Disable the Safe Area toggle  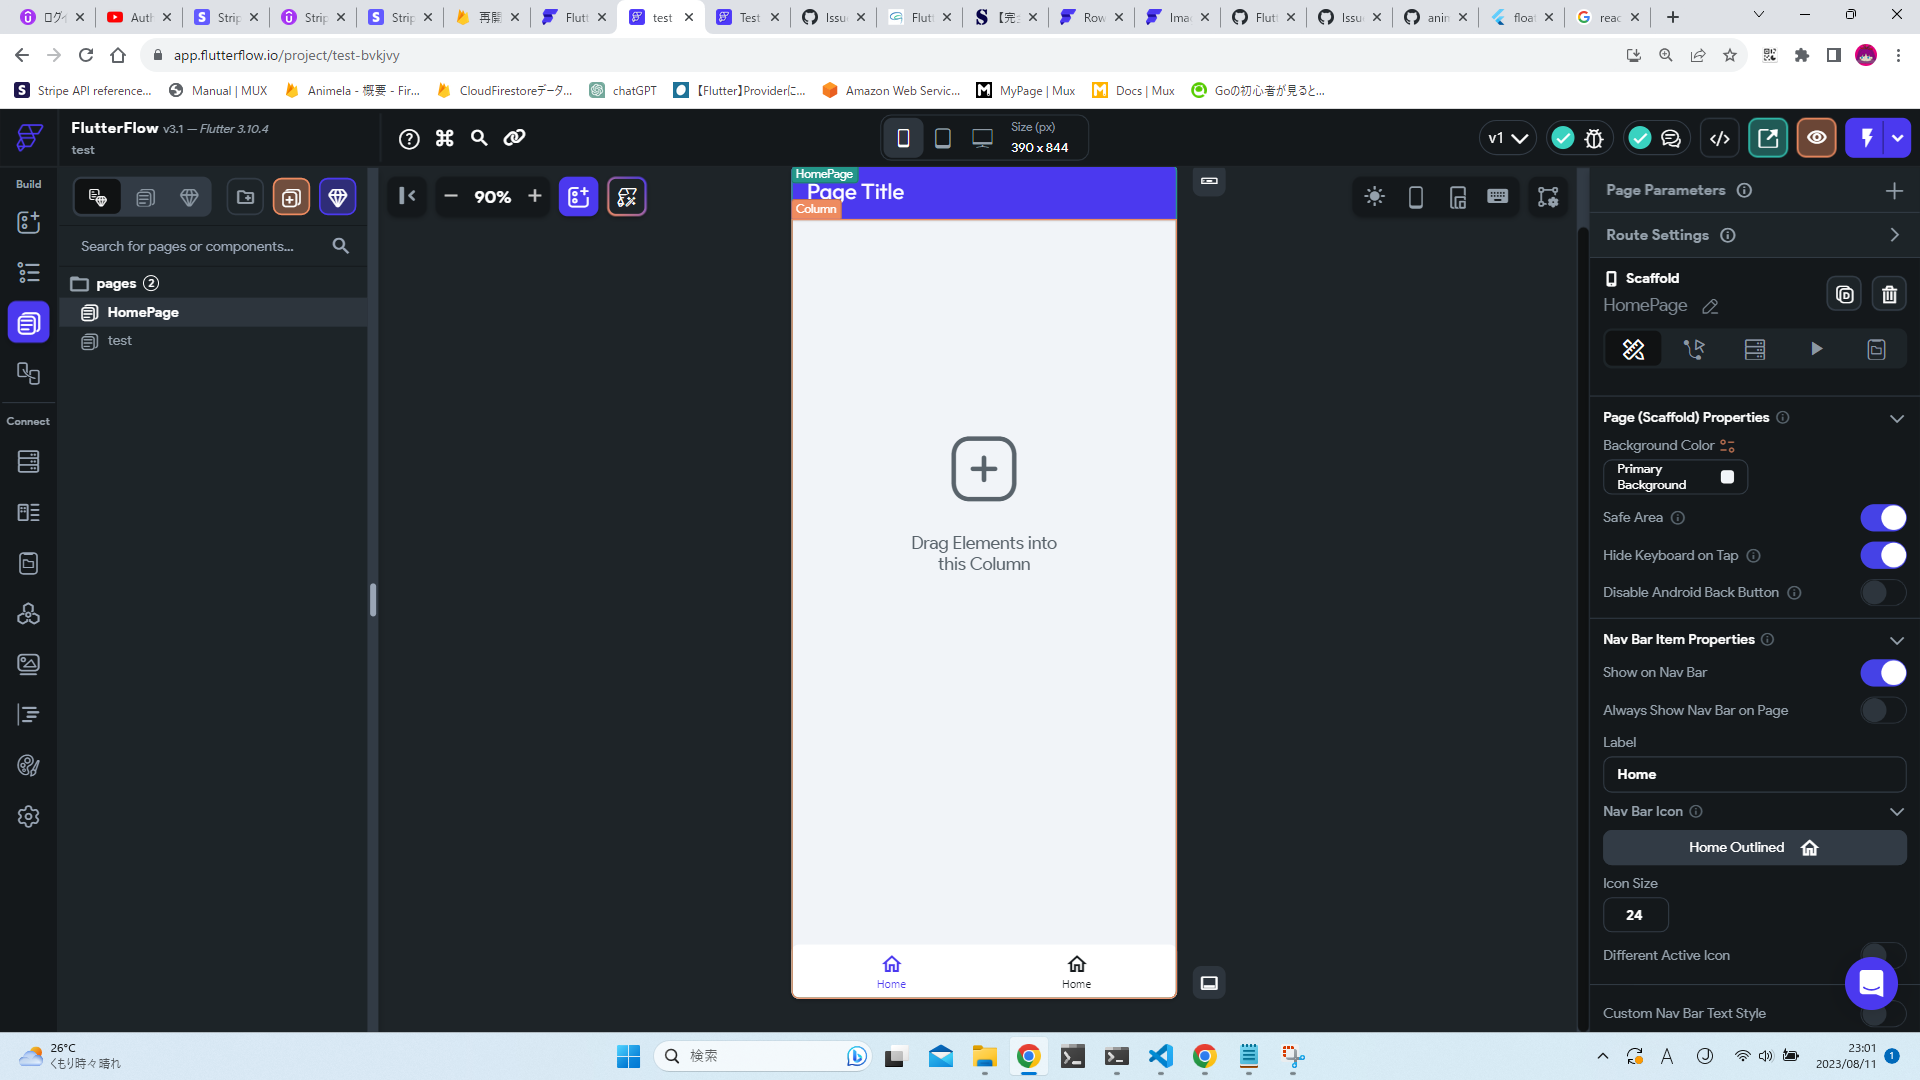coord(1883,517)
